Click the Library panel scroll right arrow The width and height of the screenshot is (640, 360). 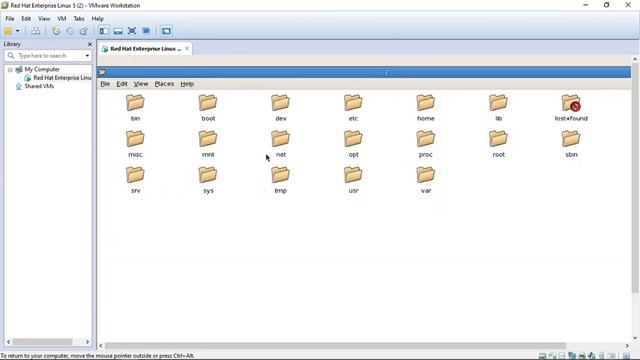(x=87, y=342)
